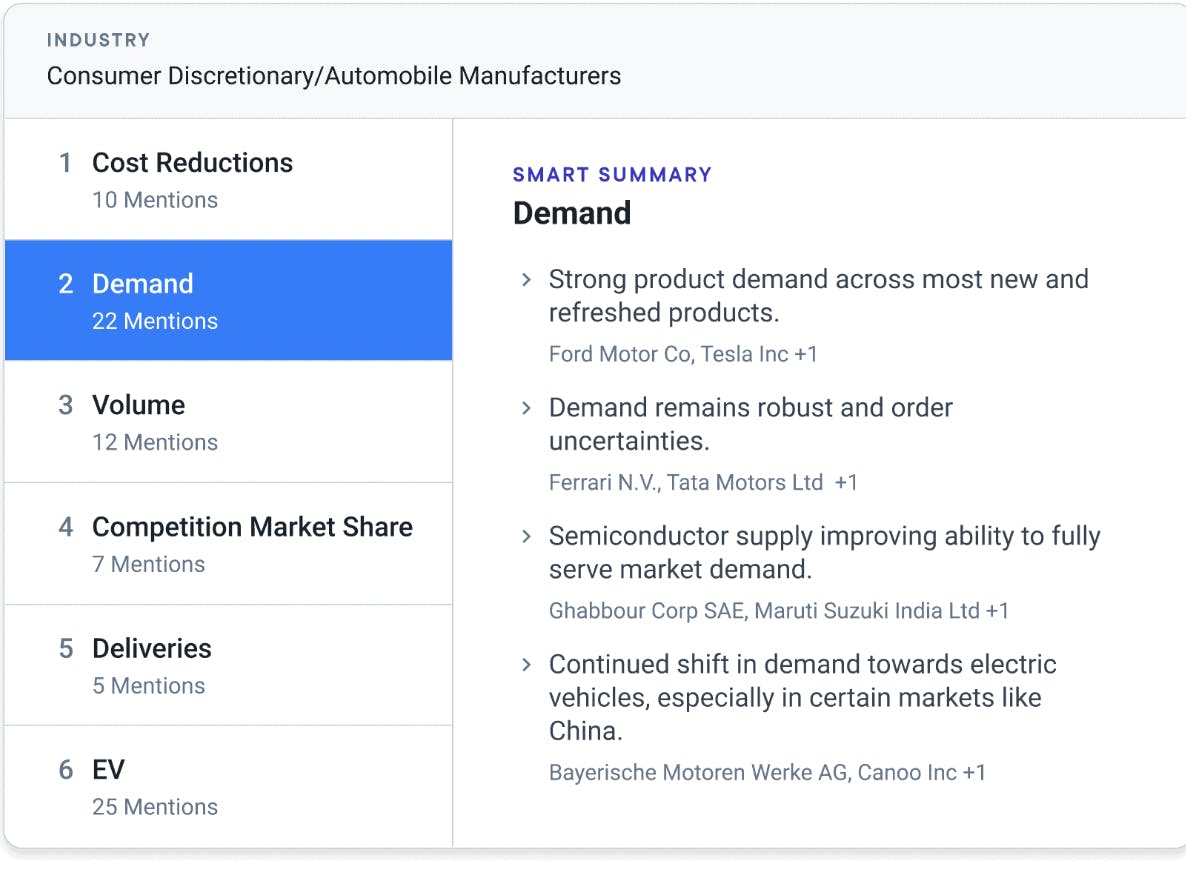This screenshot has height=886, width=1186.
Task: Open the Deliveries topic
Action: [228, 665]
